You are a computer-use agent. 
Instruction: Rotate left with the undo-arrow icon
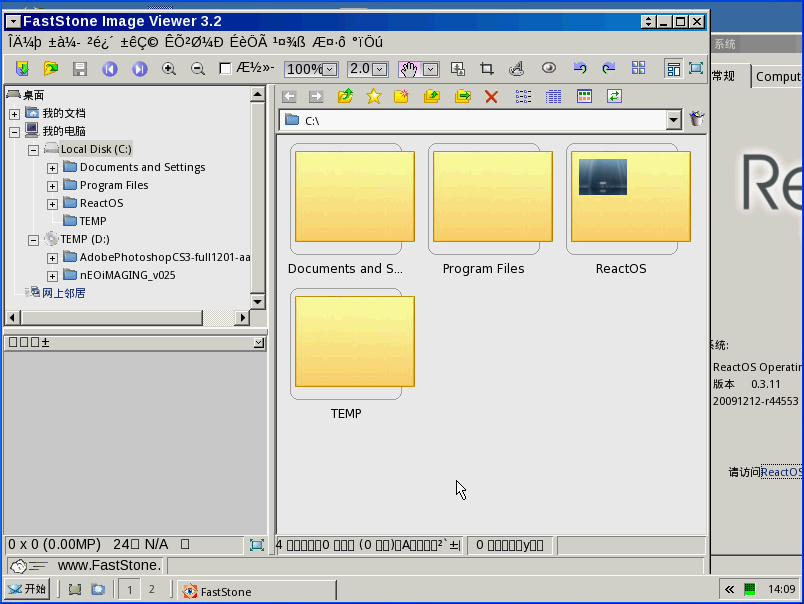pos(580,68)
